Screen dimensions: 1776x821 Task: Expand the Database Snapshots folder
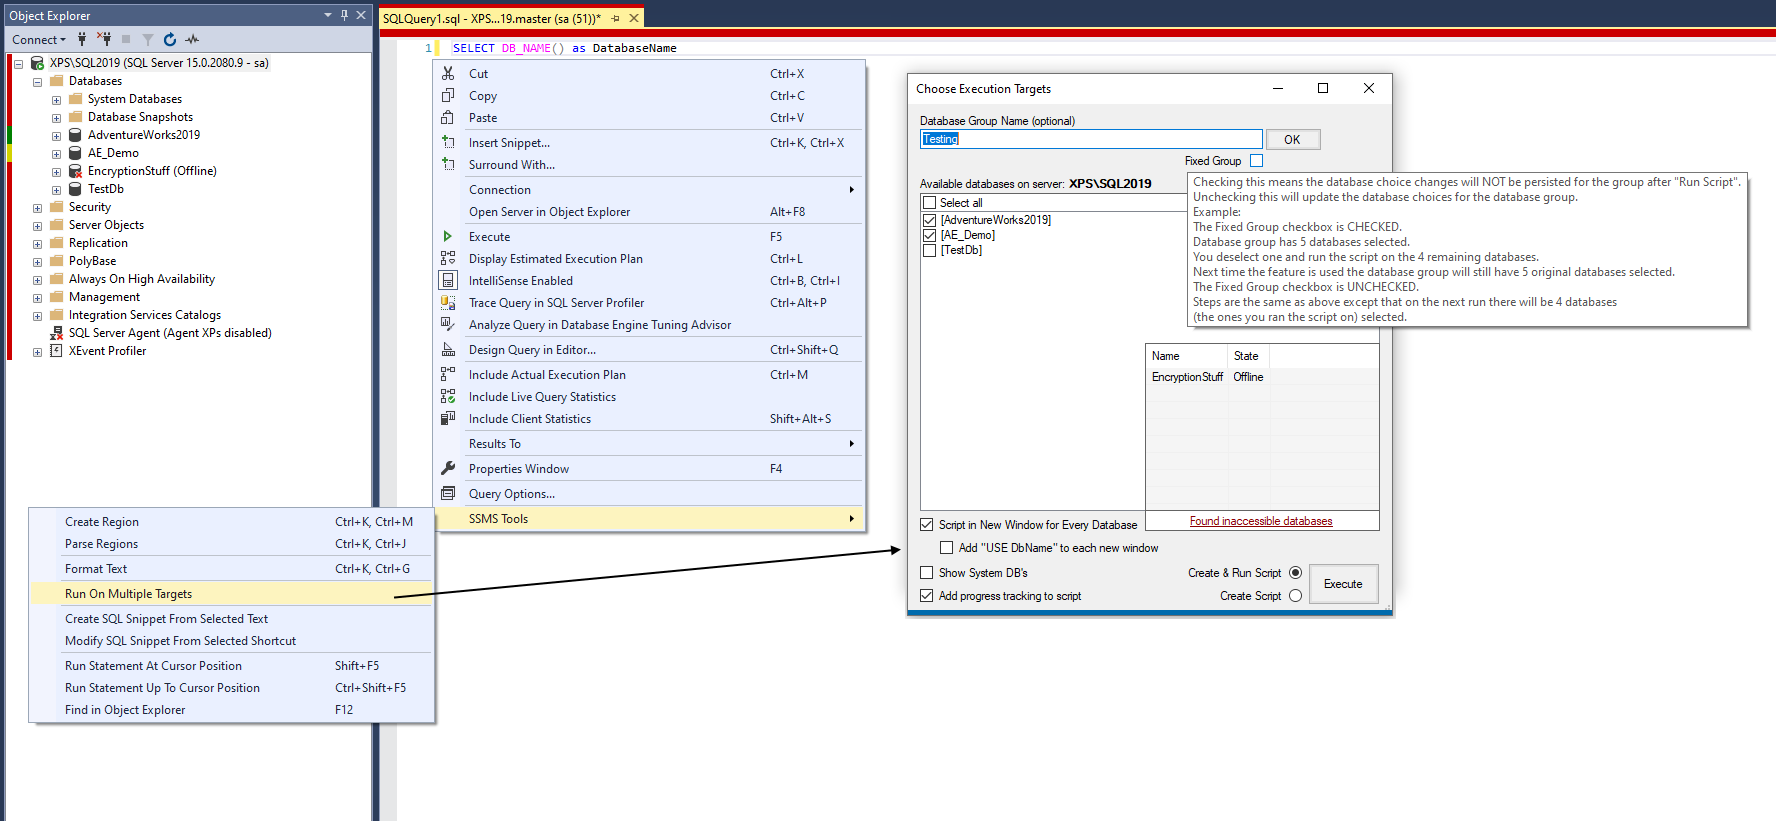tap(56, 118)
